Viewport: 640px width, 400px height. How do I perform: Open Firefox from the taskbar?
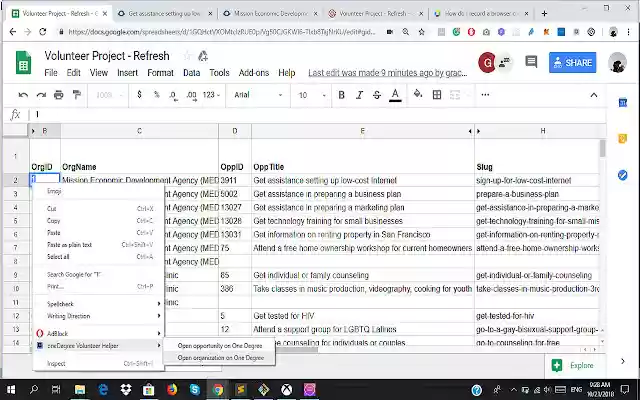(172, 390)
